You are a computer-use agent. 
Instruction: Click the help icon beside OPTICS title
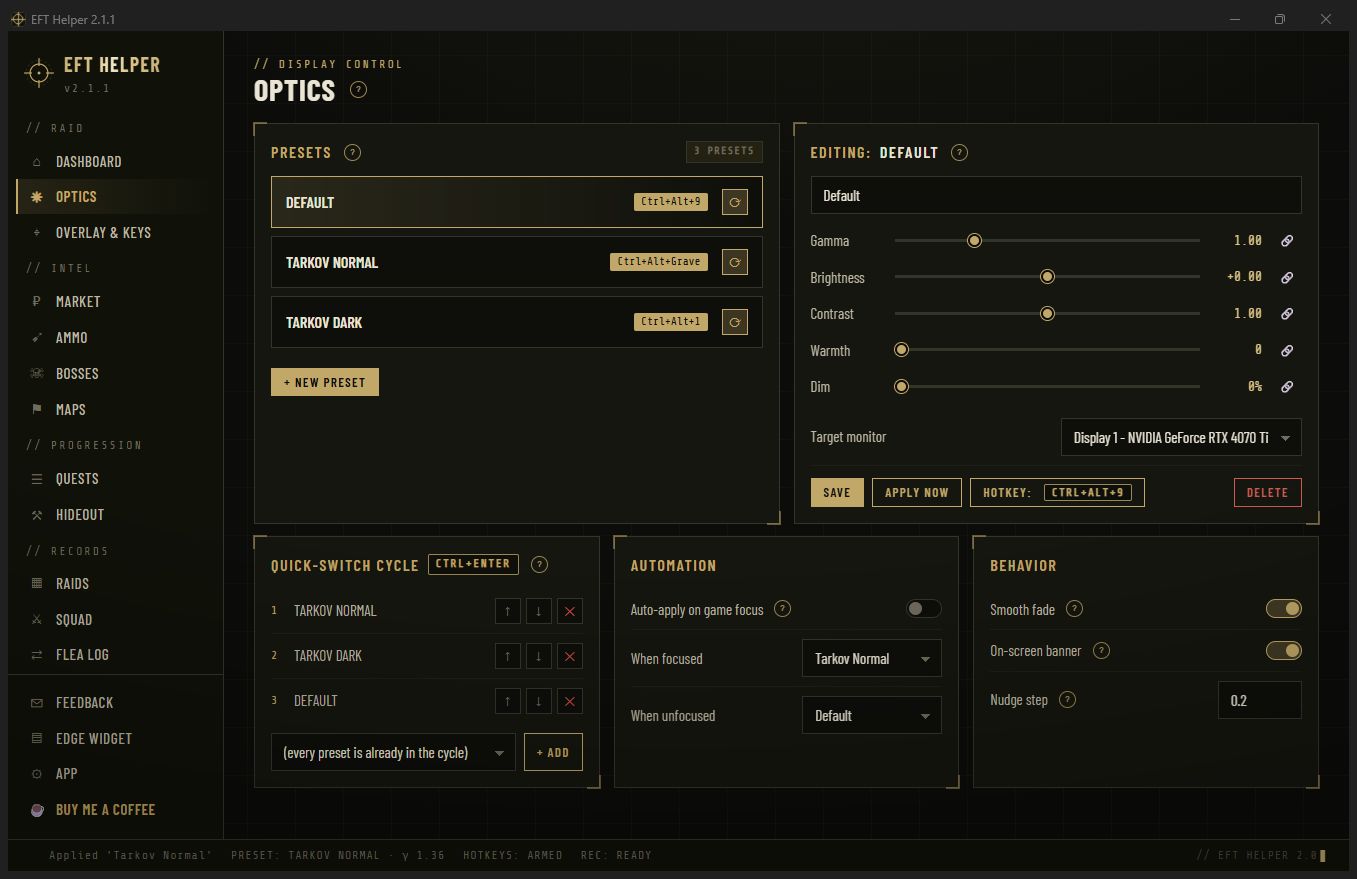click(x=359, y=90)
